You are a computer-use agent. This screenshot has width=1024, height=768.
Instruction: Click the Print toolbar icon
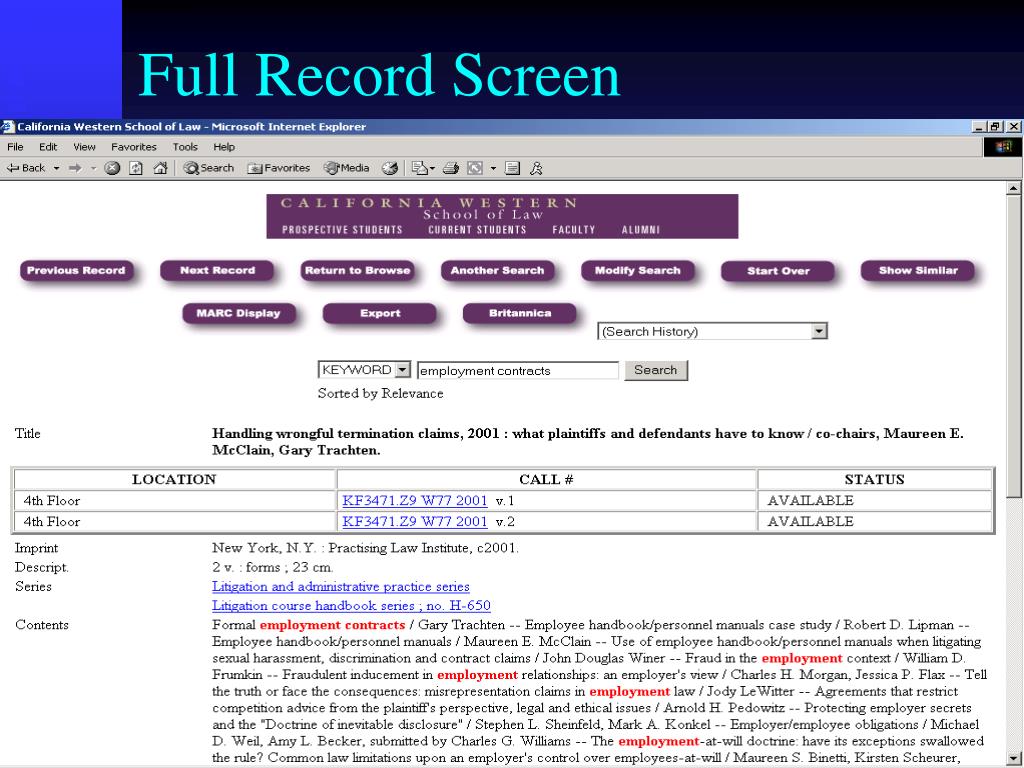point(451,168)
